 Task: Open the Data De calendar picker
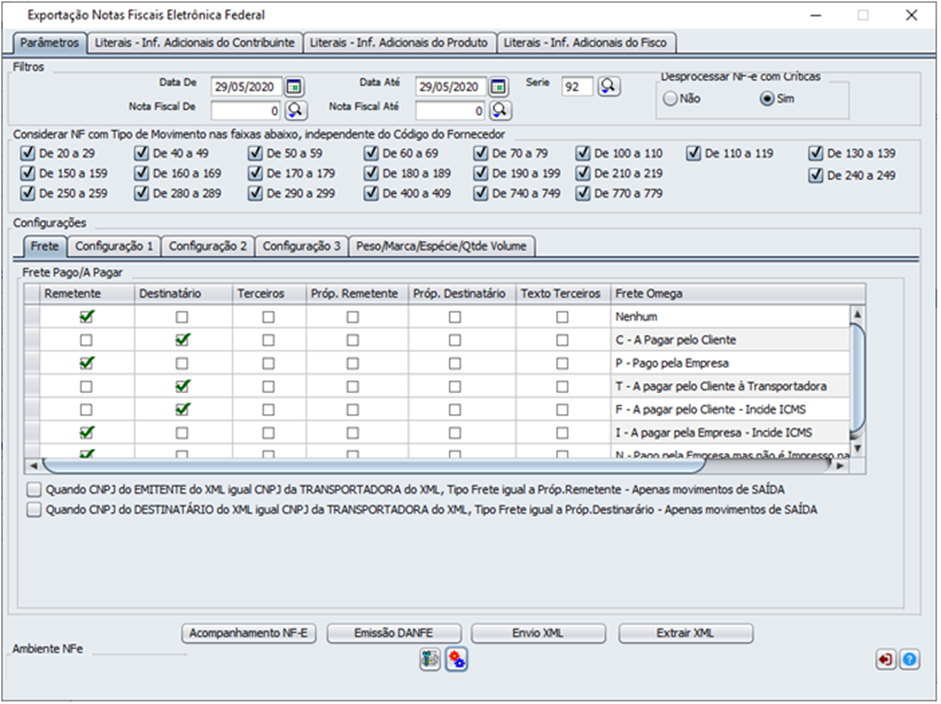[x=293, y=87]
